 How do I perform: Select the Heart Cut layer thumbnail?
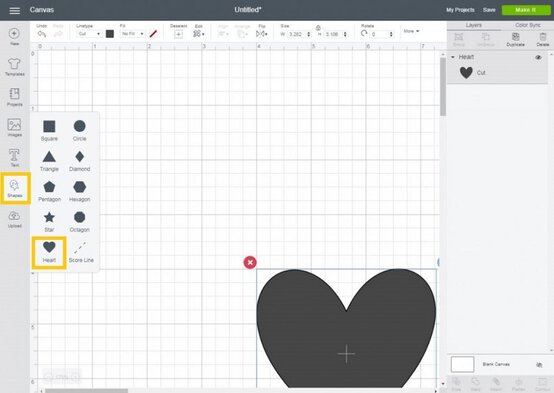466,72
